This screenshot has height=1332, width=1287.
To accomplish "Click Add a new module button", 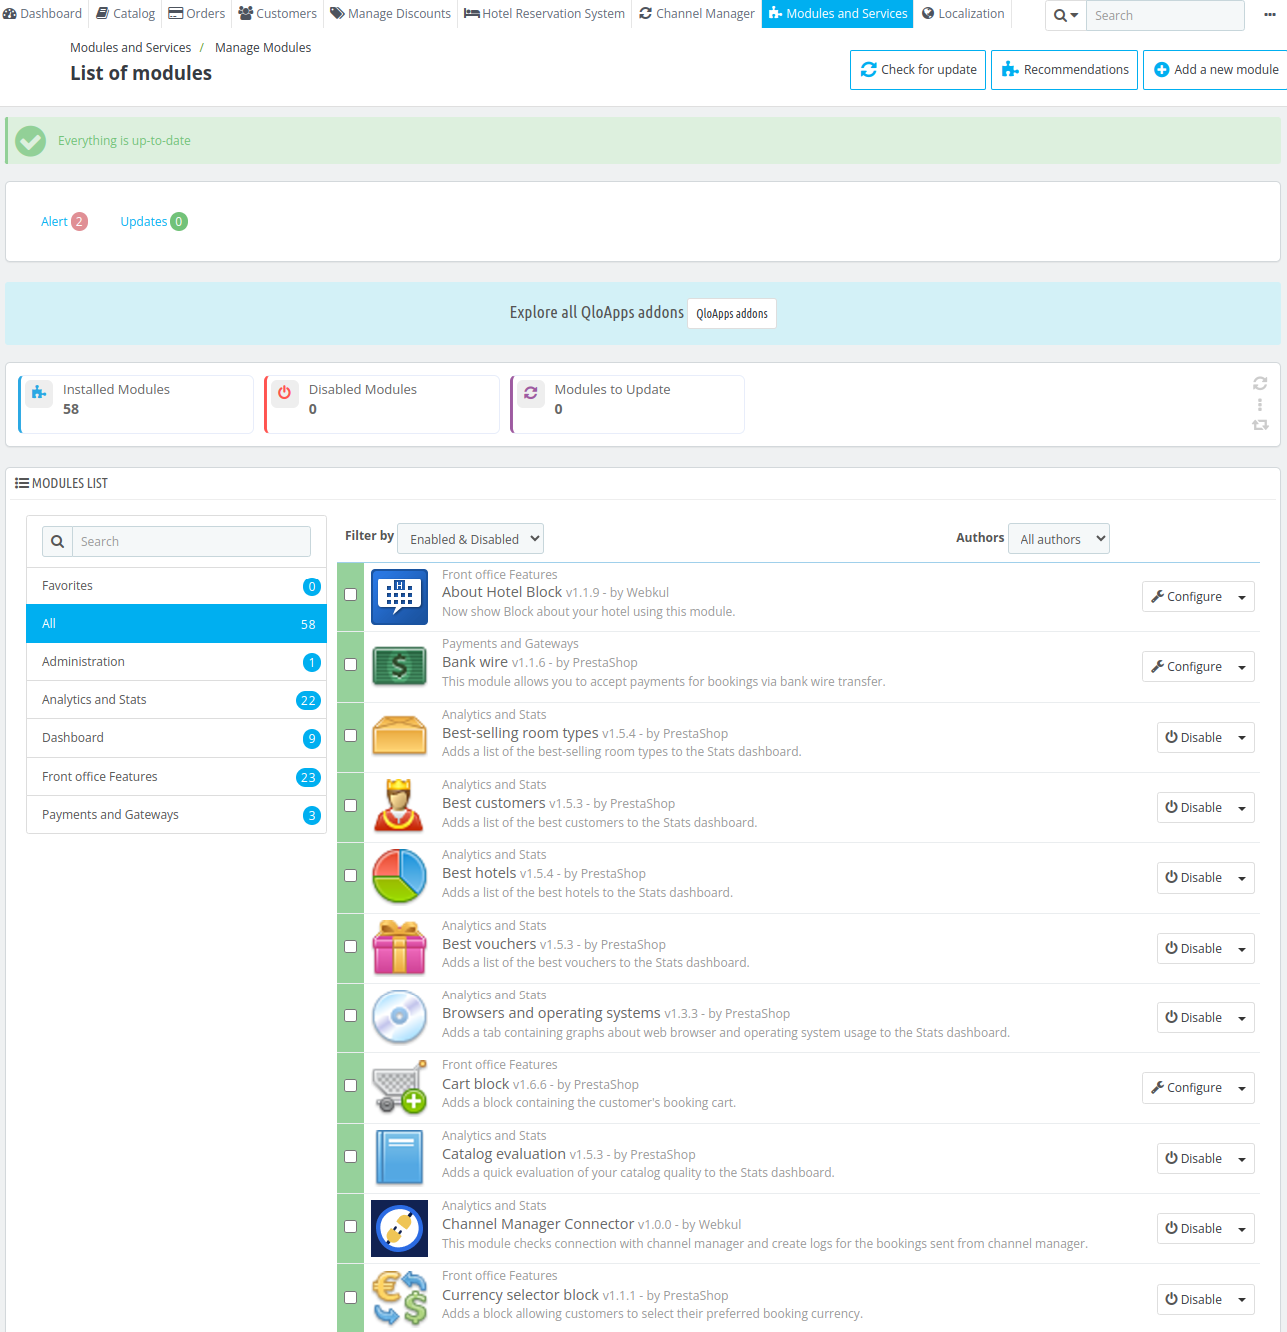I will [x=1216, y=70].
